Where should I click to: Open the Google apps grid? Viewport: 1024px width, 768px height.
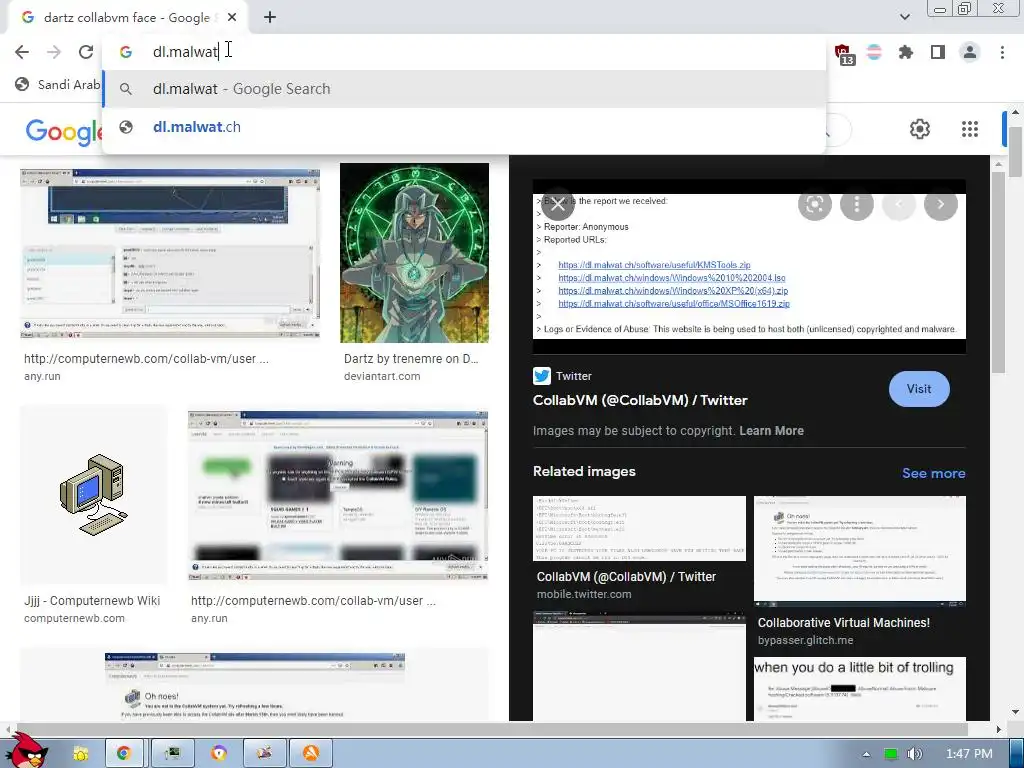tap(970, 129)
